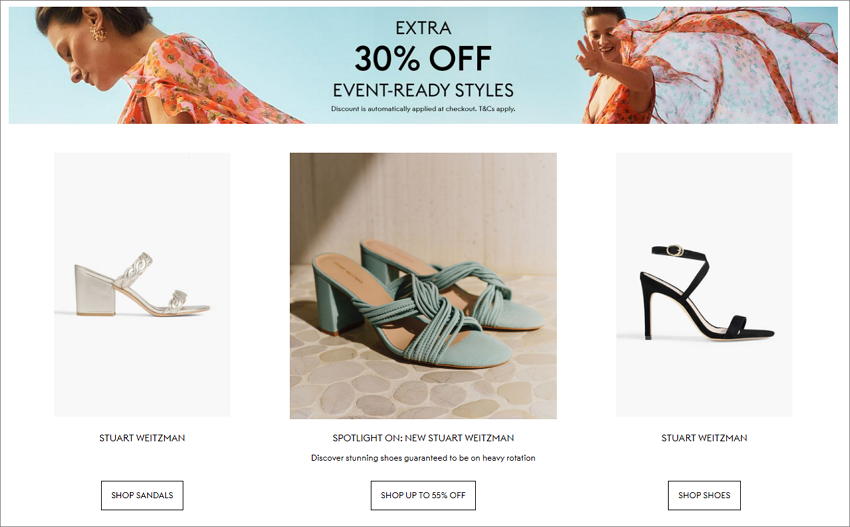Click the gold buckle on the black heel's ankle strap
This screenshot has width=850, height=527.
coord(675,250)
